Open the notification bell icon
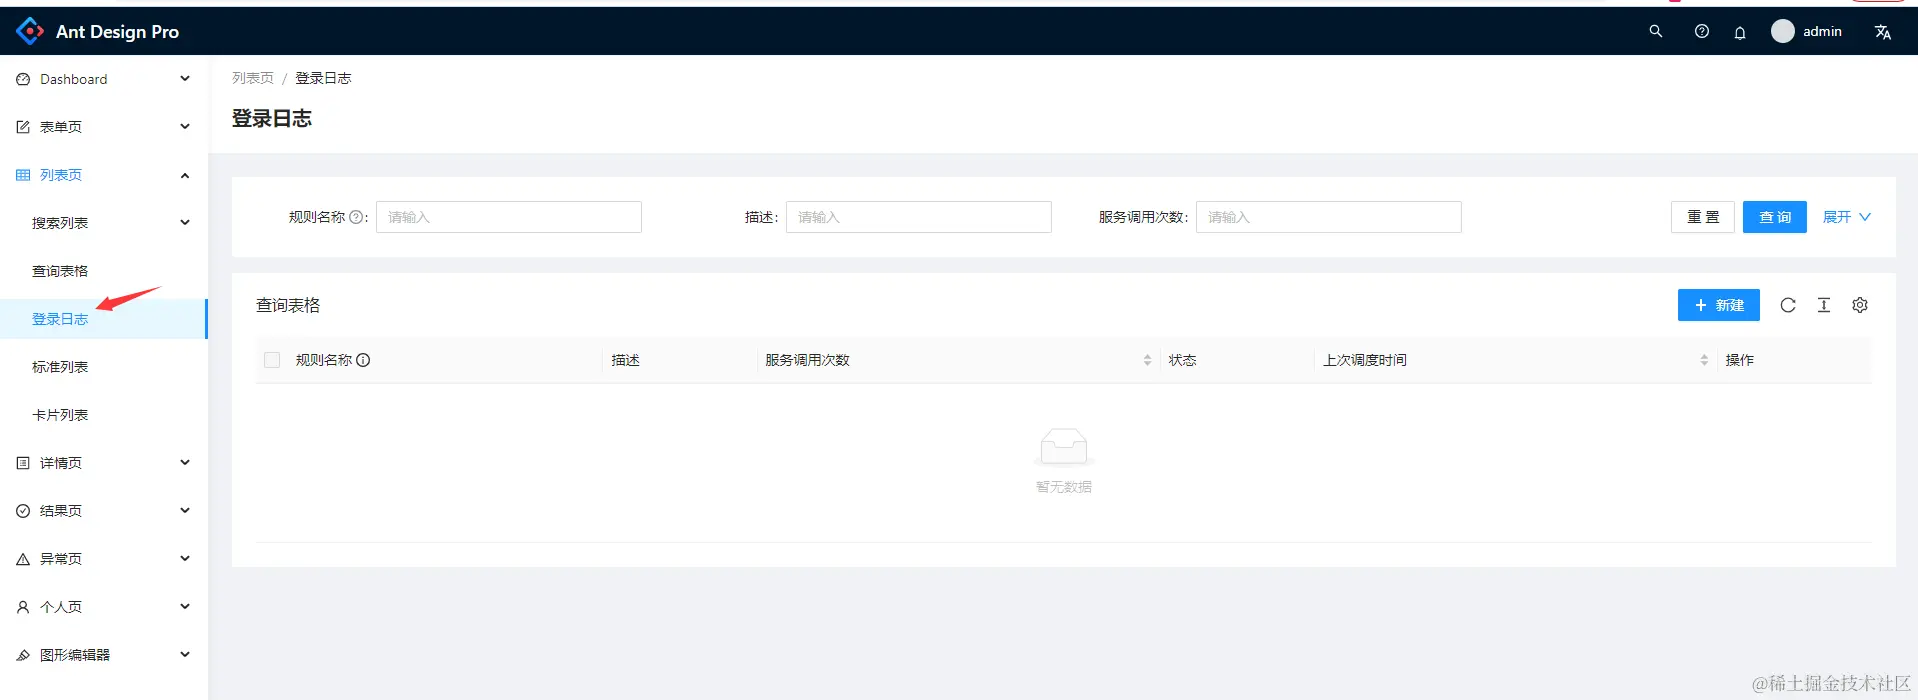 coord(1740,32)
